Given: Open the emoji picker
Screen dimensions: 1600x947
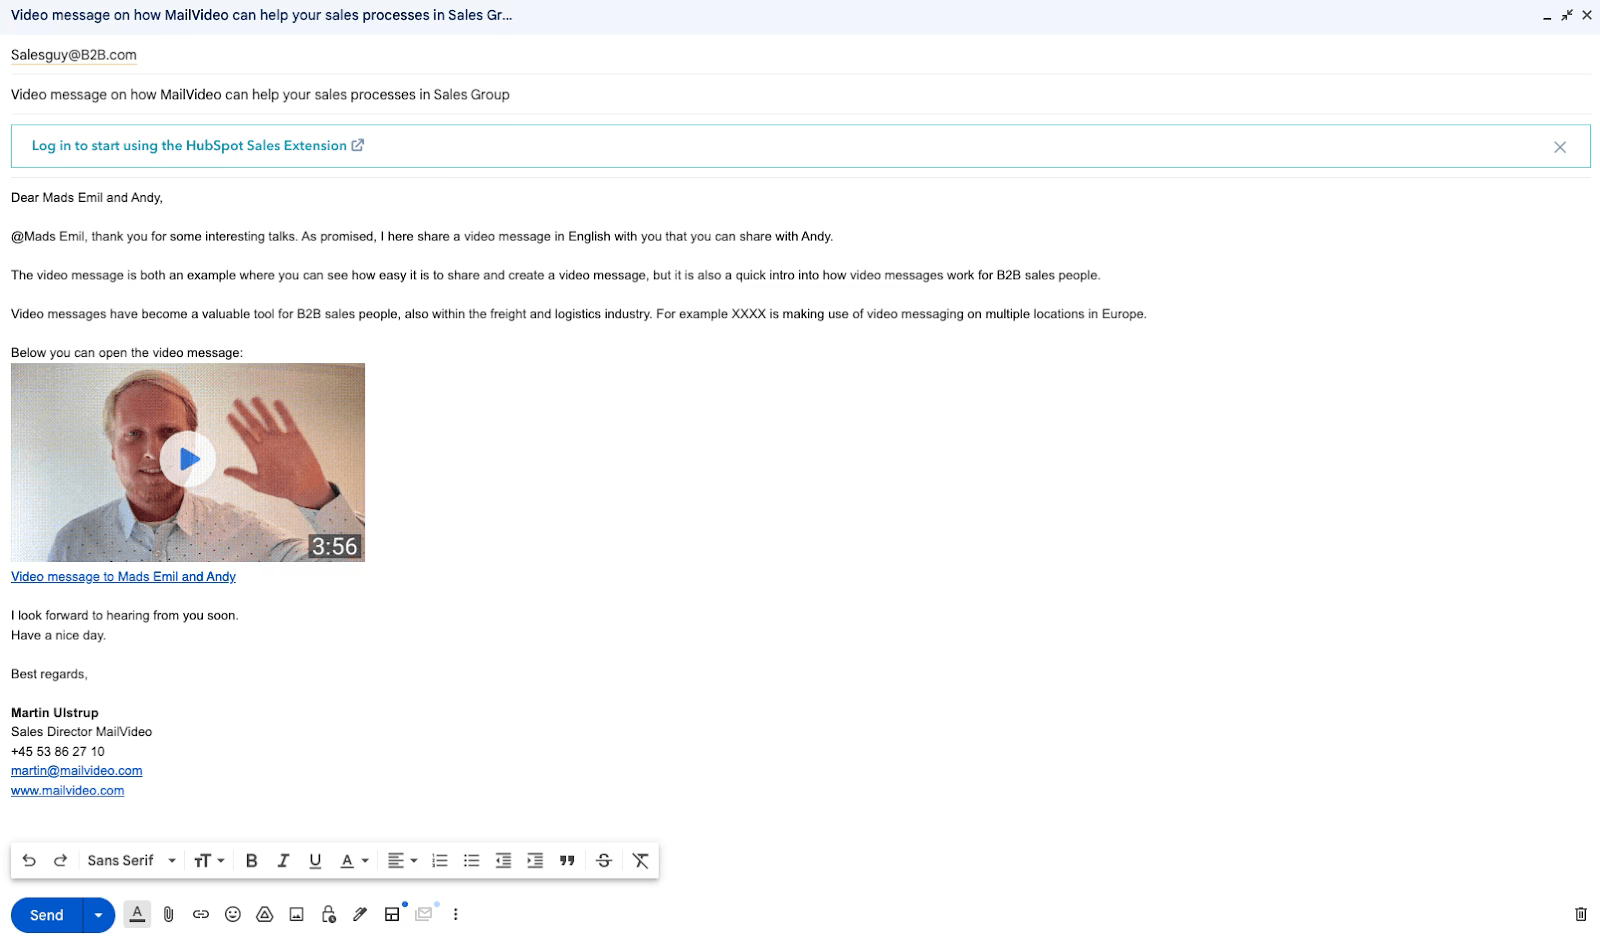Looking at the screenshot, I should click(233, 914).
